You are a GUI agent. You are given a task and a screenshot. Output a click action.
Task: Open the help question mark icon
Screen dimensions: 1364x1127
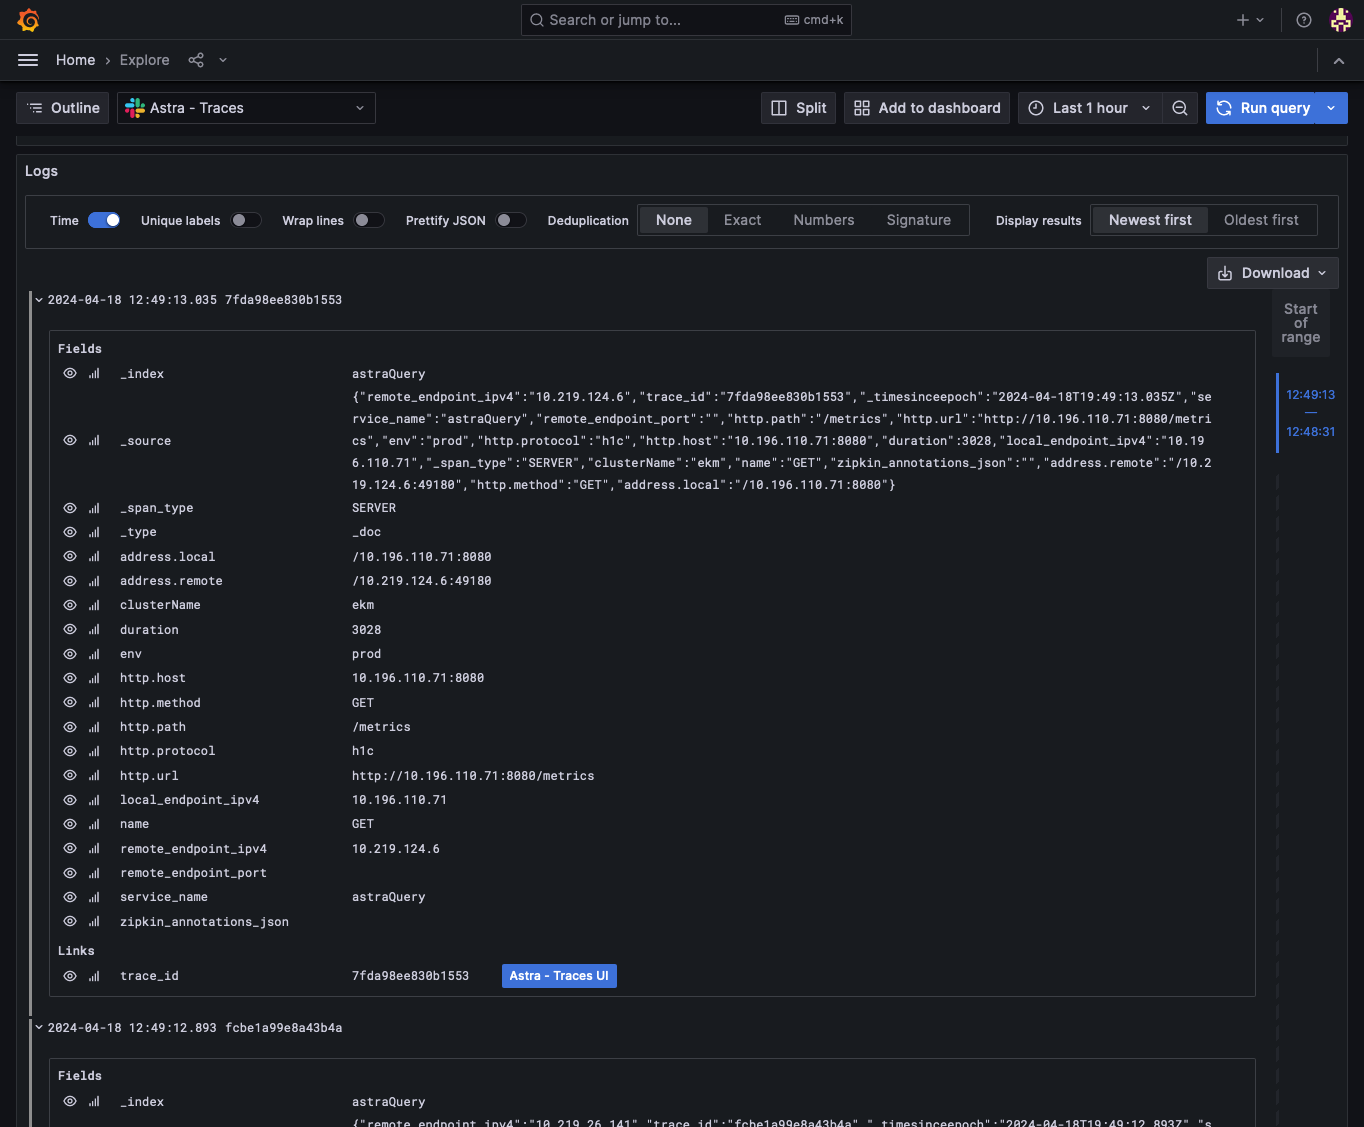tap(1304, 20)
